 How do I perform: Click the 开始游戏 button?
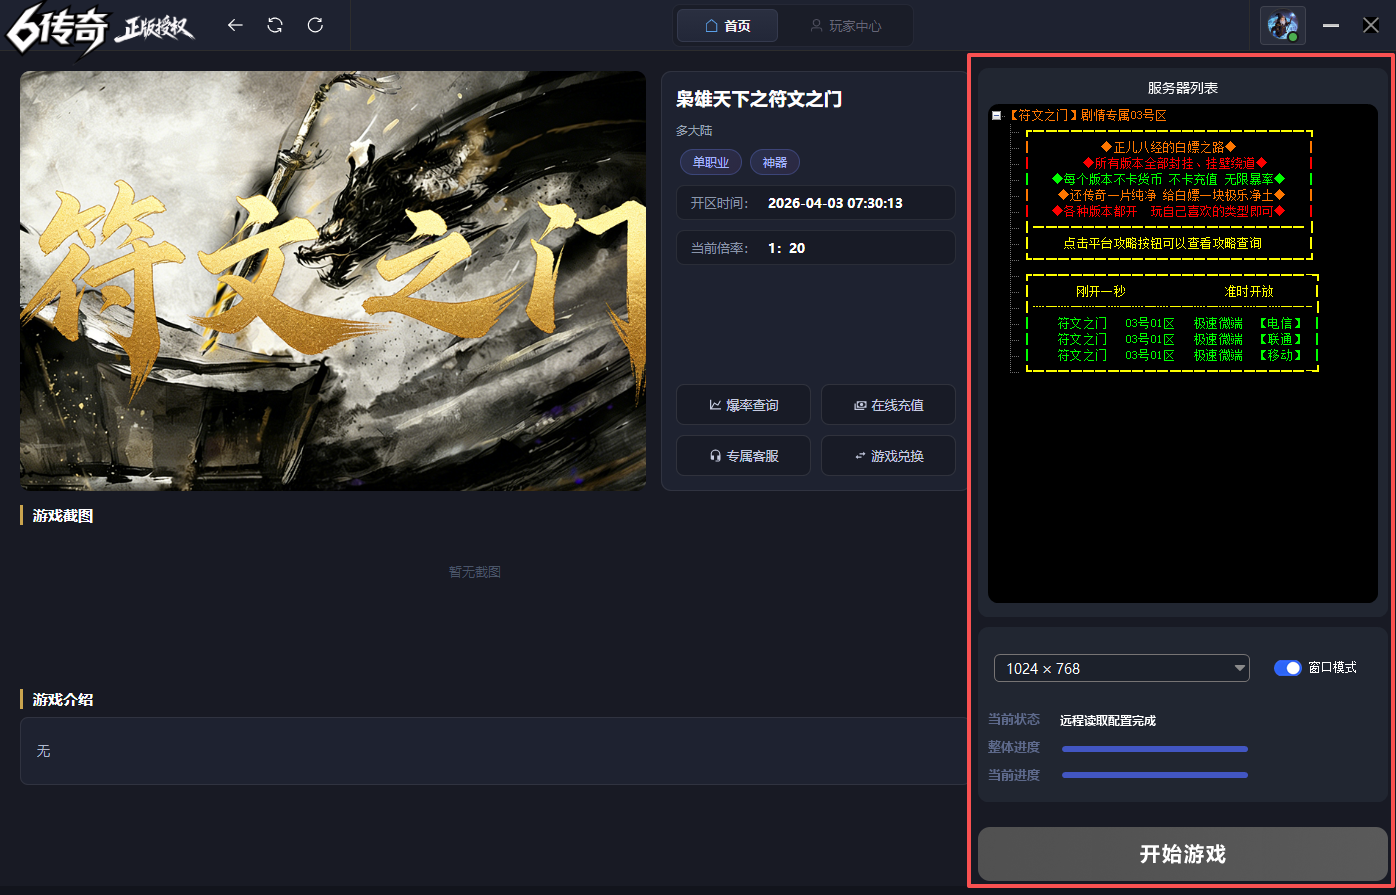coord(1182,854)
